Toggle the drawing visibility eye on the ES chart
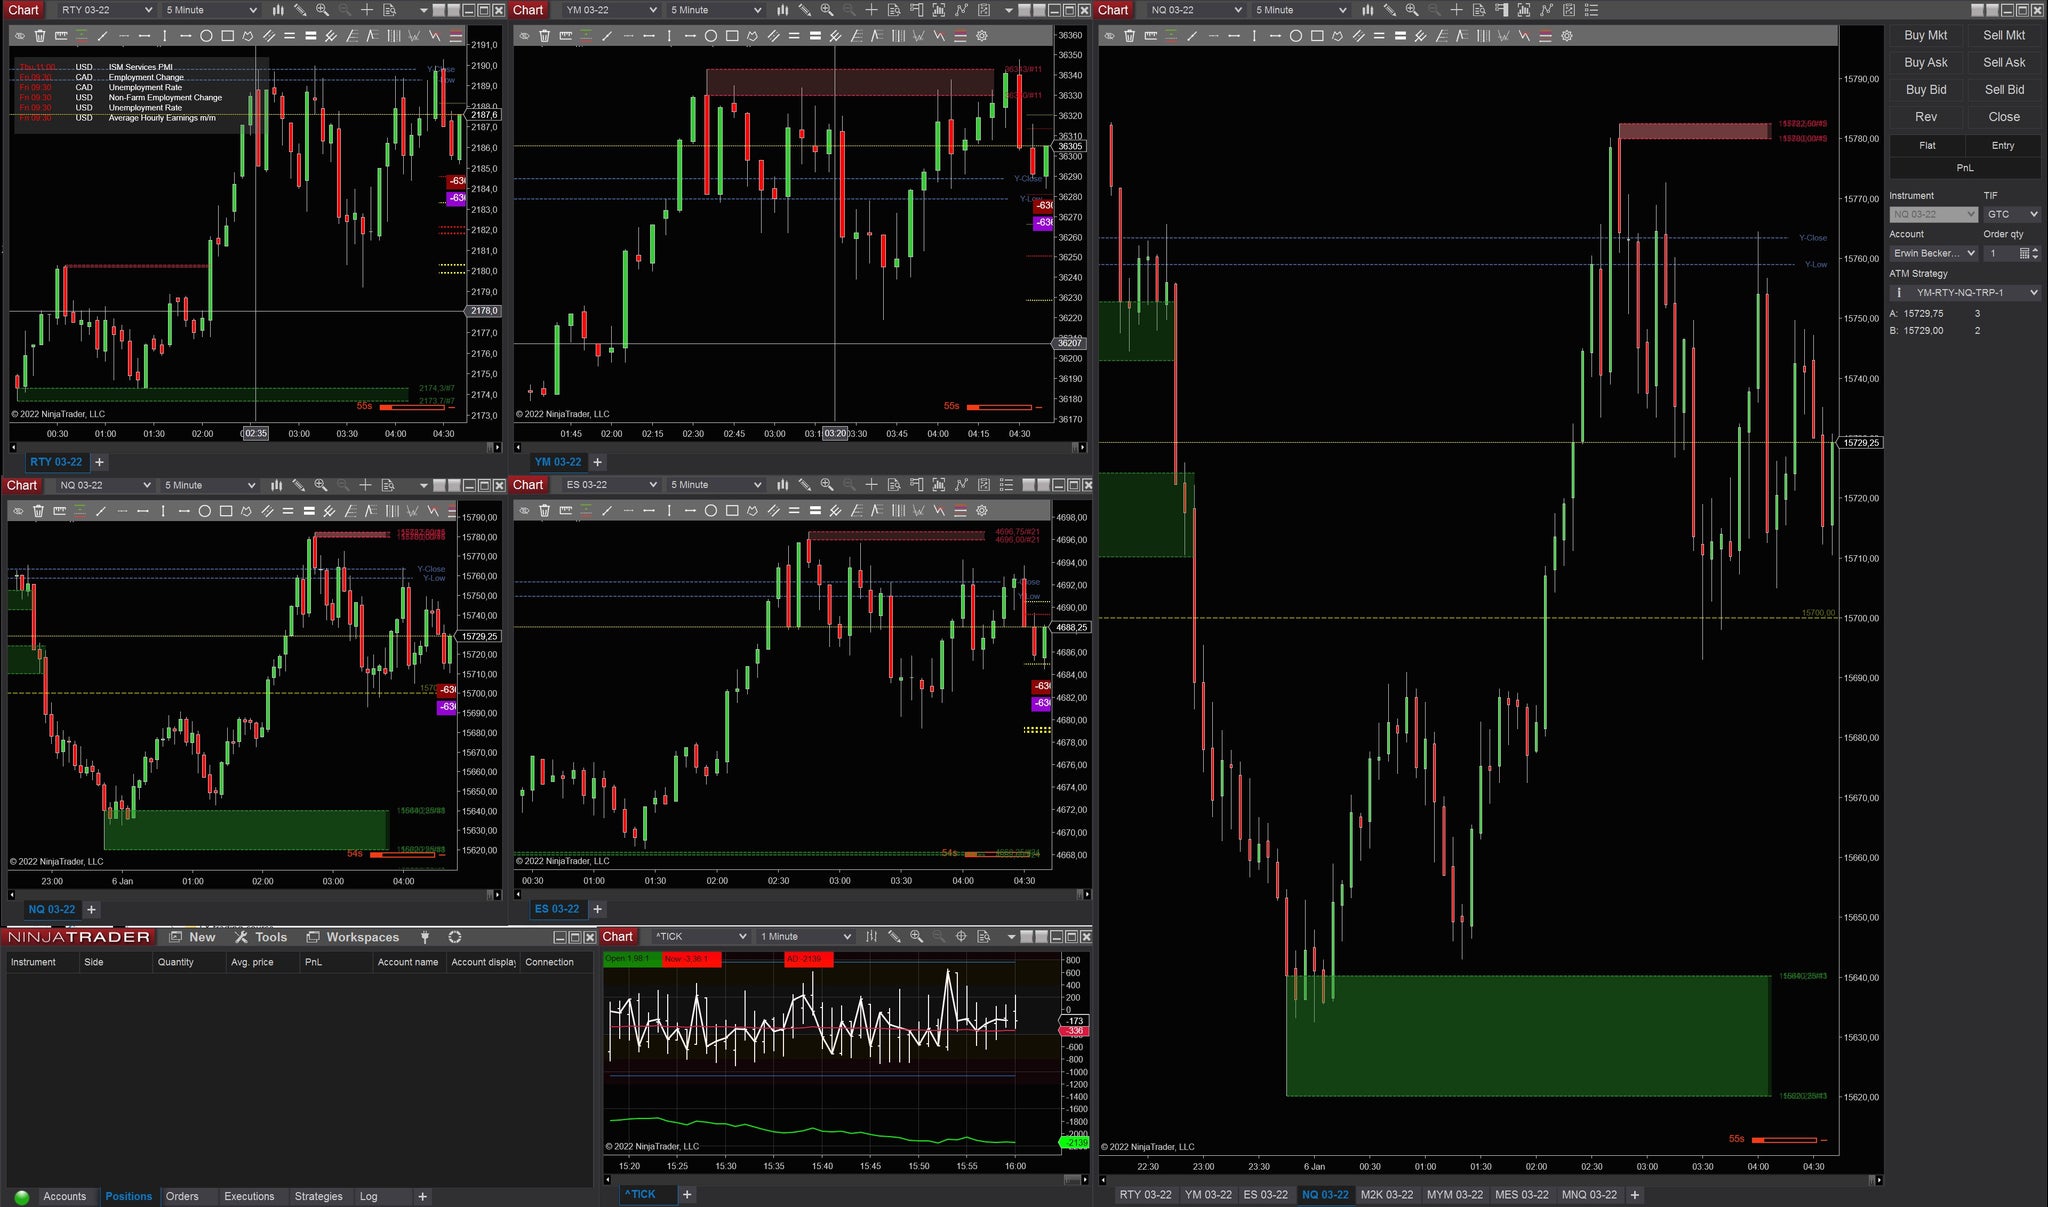Viewport: 2048px width, 1207px height. (x=524, y=511)
